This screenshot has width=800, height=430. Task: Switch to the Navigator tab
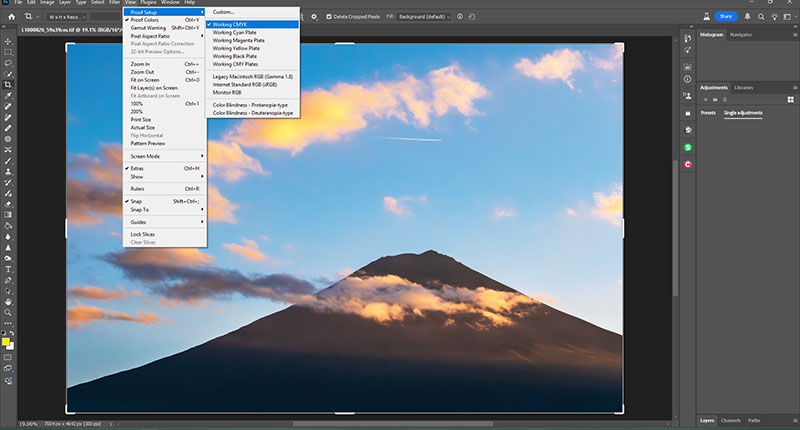click(741, 35)
